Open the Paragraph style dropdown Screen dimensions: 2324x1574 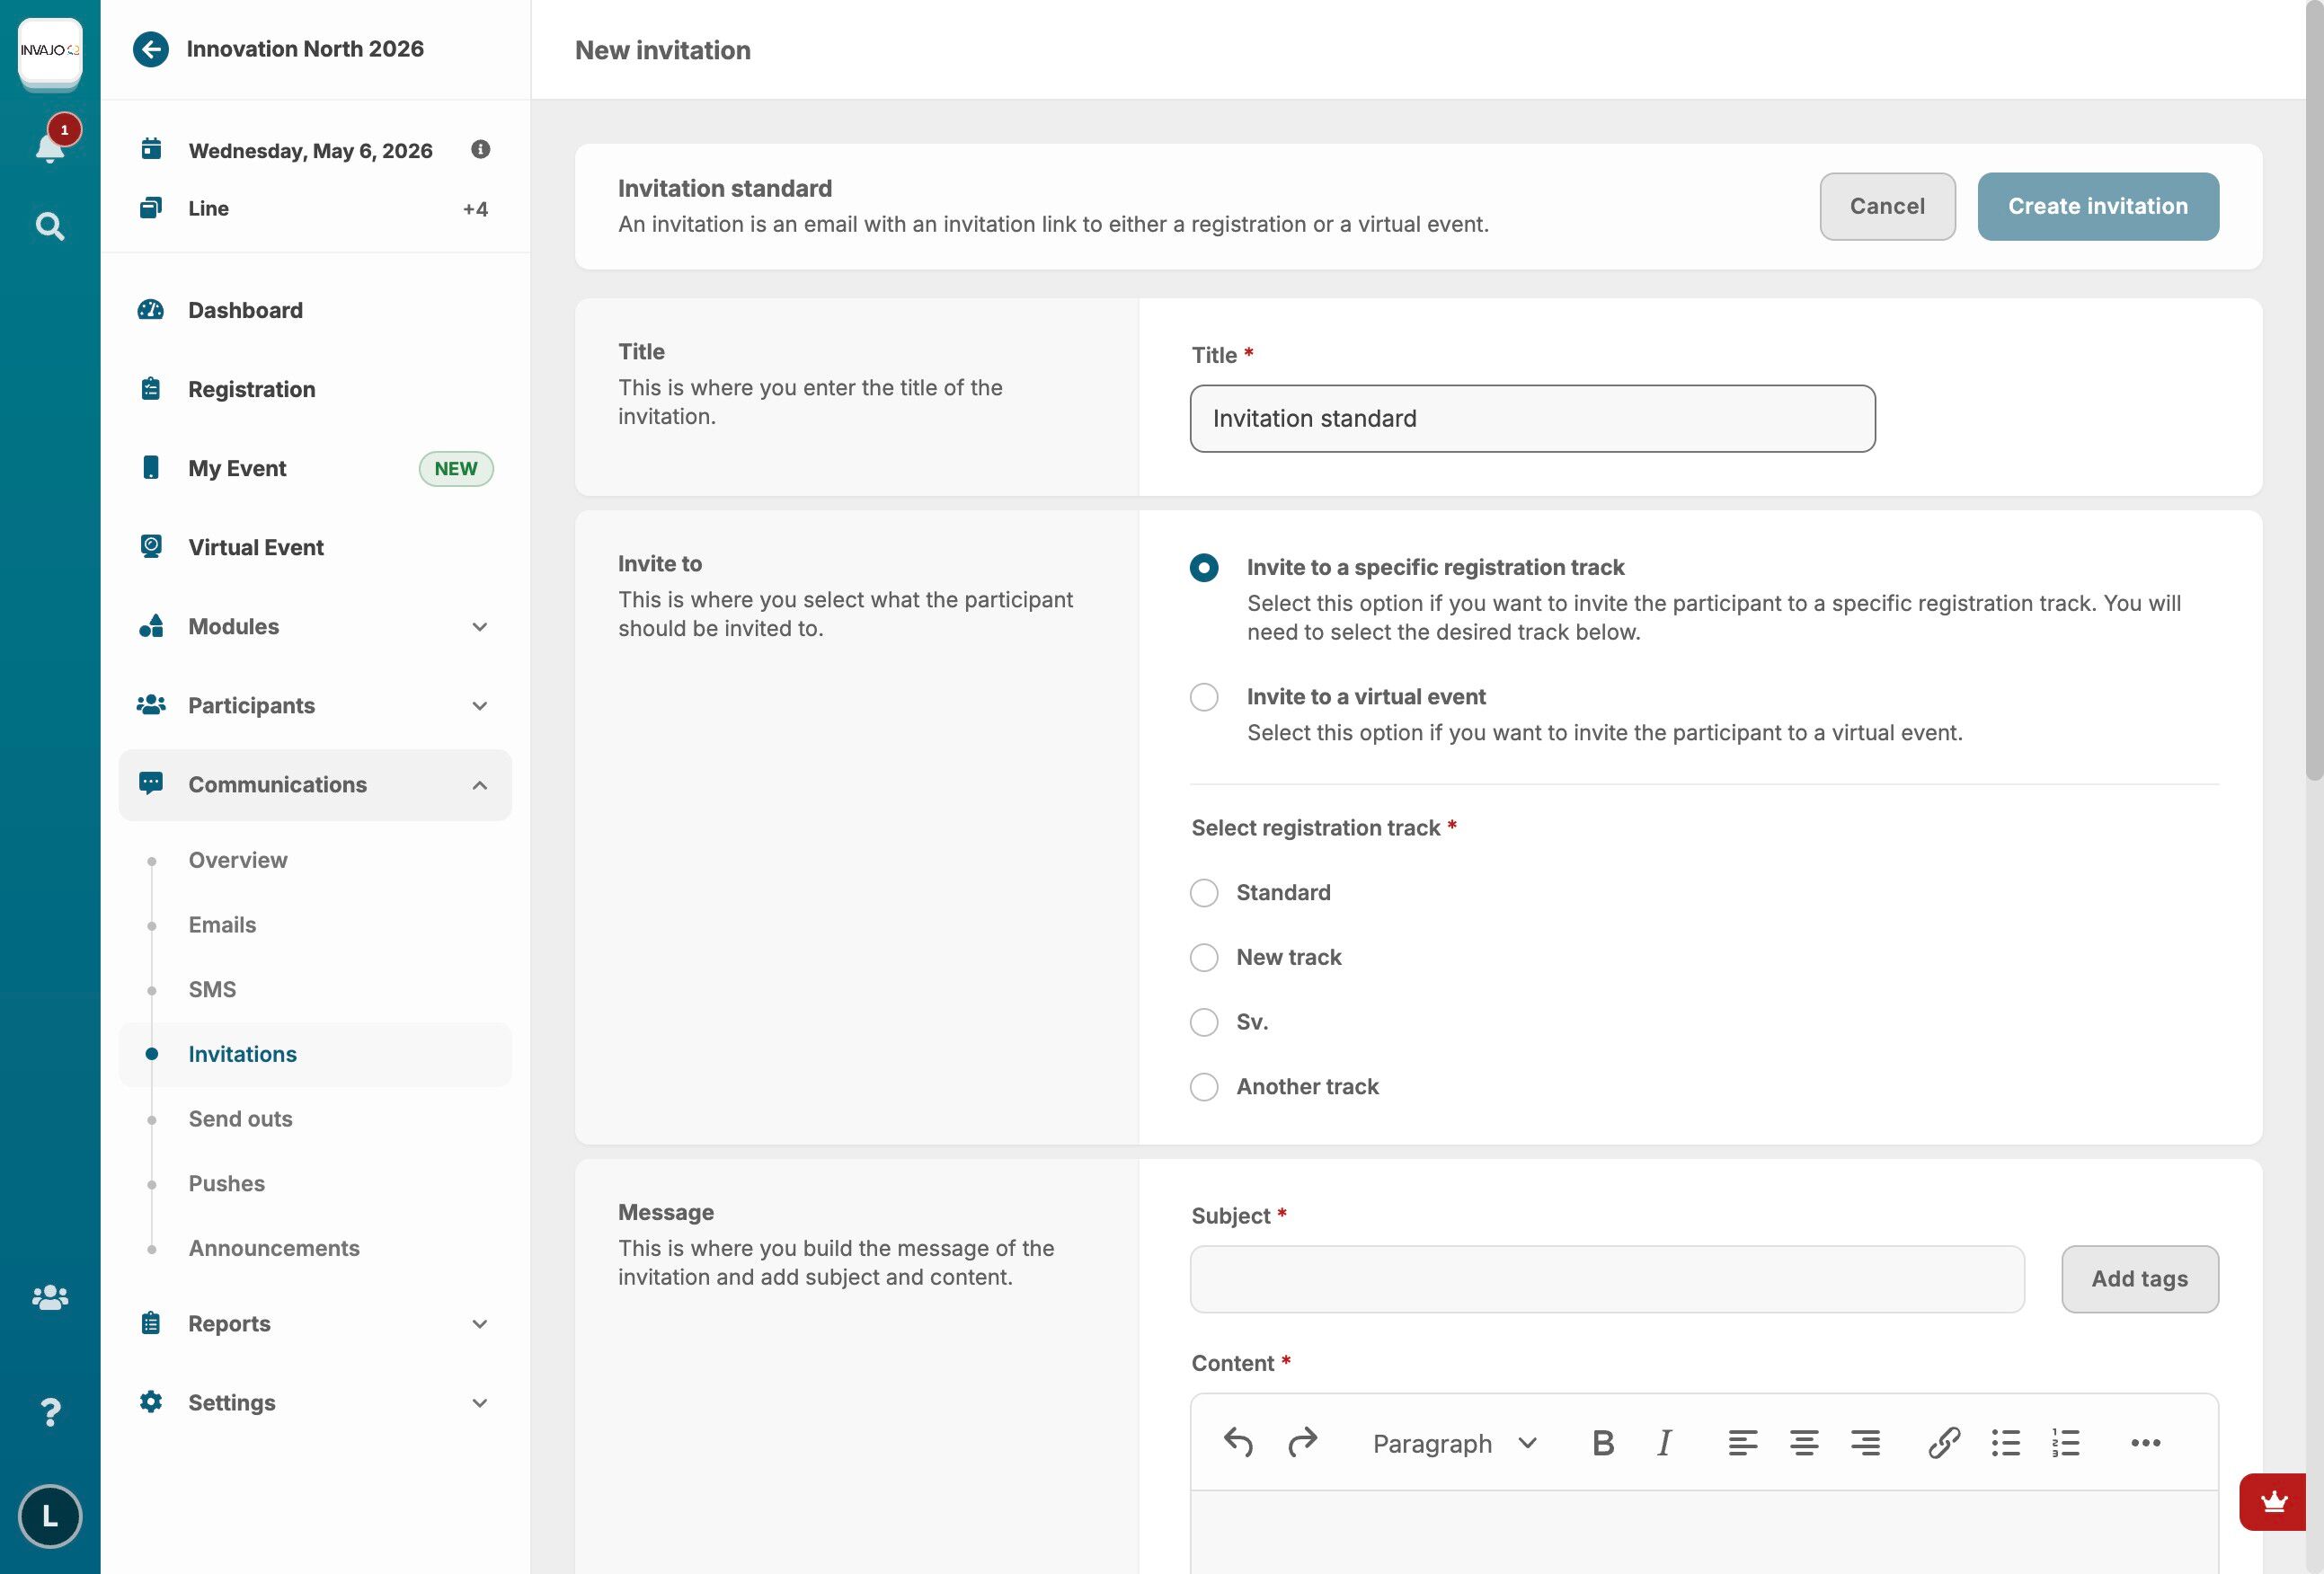1453,1443
